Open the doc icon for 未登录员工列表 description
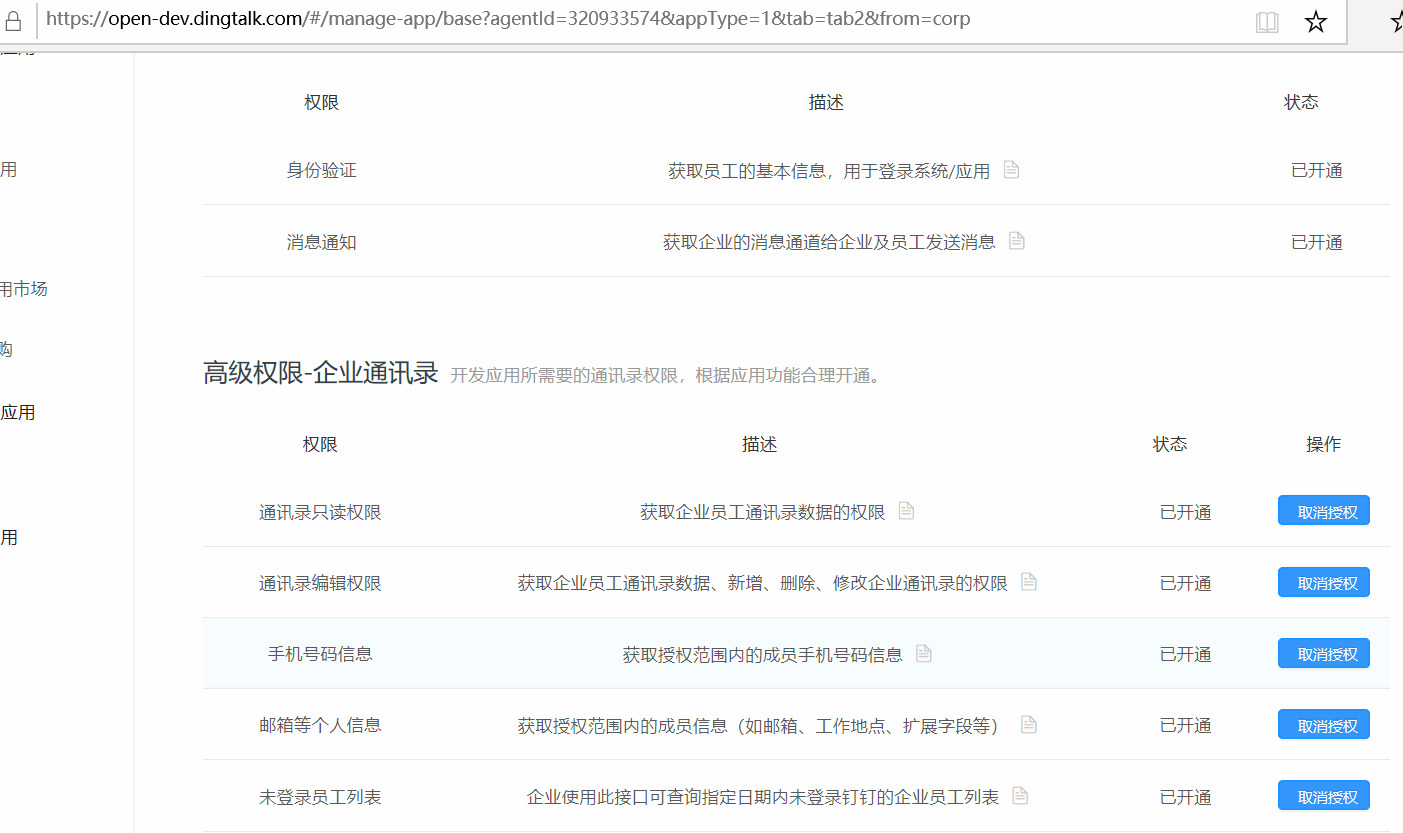 coord(1020,796)
